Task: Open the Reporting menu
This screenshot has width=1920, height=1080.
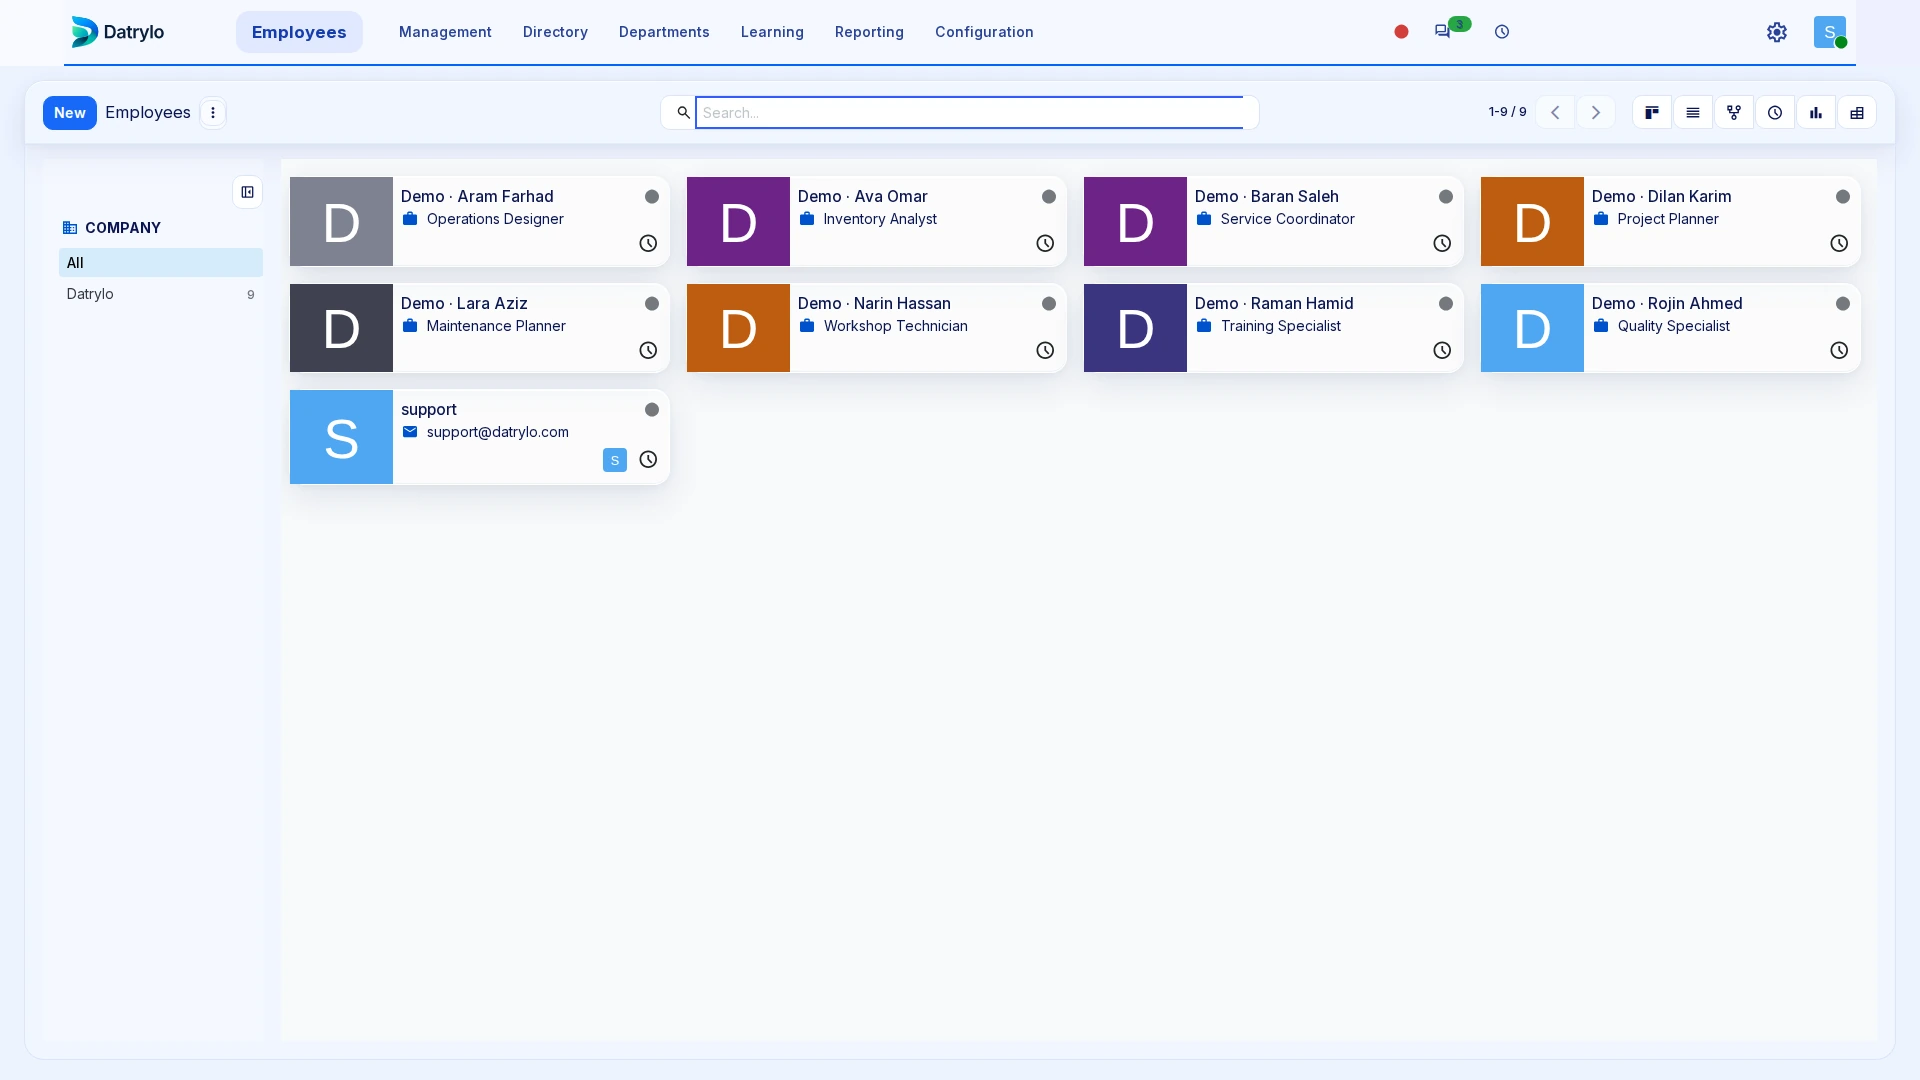Action: click(869, 32)
